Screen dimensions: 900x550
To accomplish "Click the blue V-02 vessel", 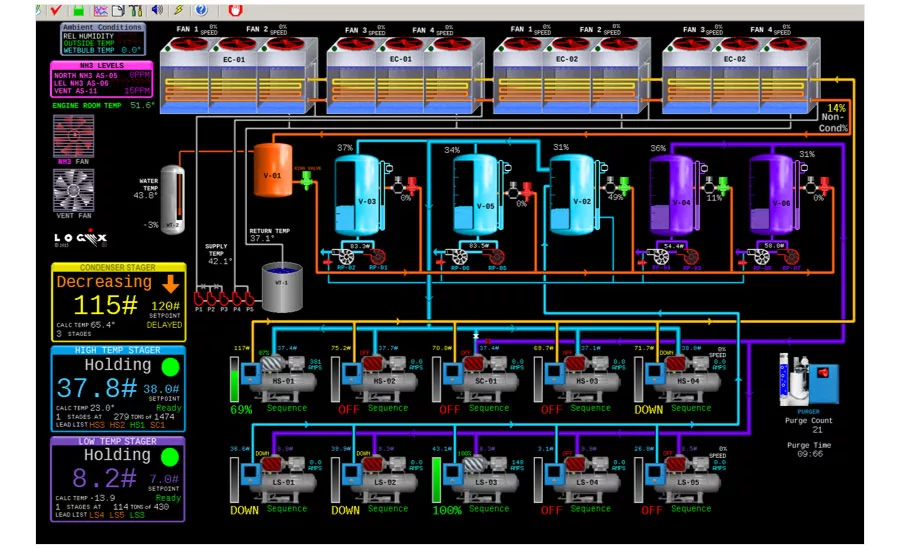I will [573, 195].
